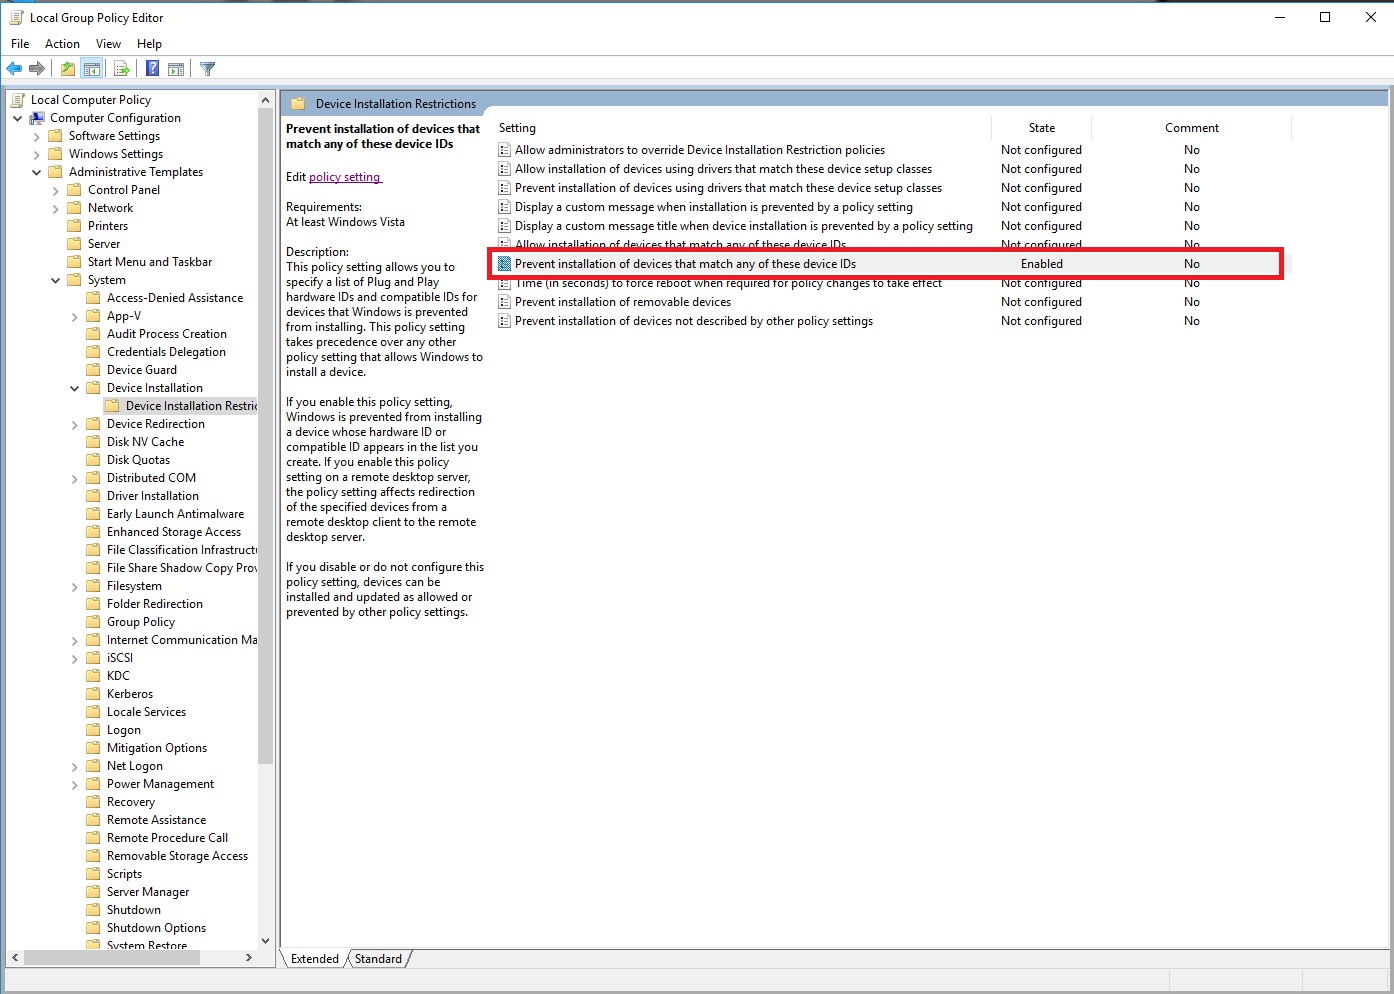Expand the Control Panel folder
The width and height of the screenshot is (1394, 994).
pyautogui.click(x=56, y=190)
